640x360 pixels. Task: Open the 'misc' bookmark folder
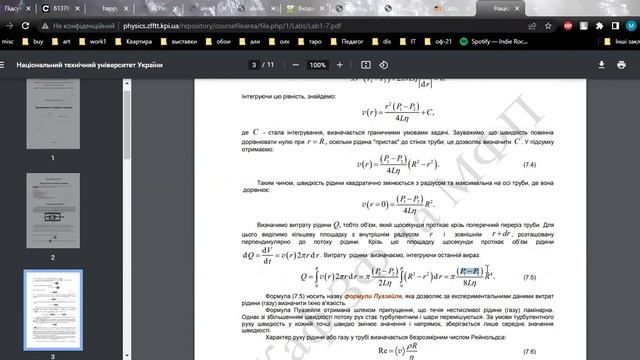[8, 42]
